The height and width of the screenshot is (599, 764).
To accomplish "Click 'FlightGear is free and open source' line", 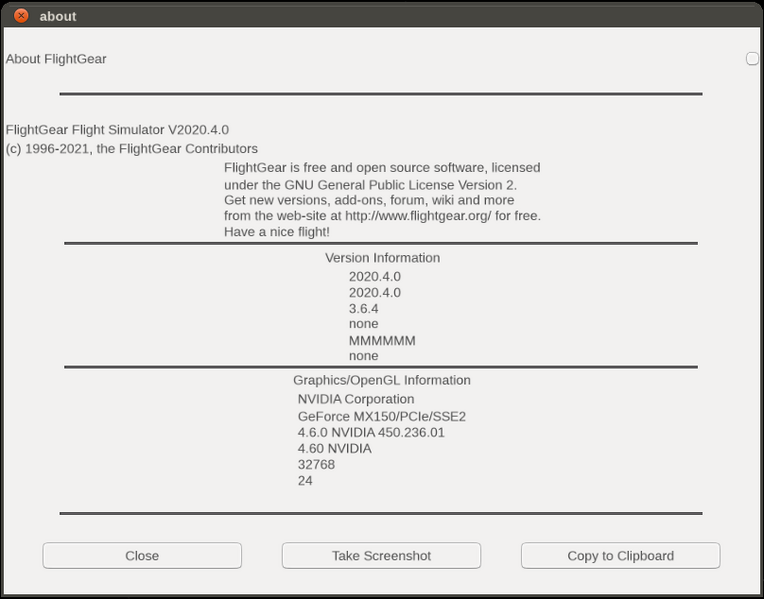I will [x=382, y=168].
